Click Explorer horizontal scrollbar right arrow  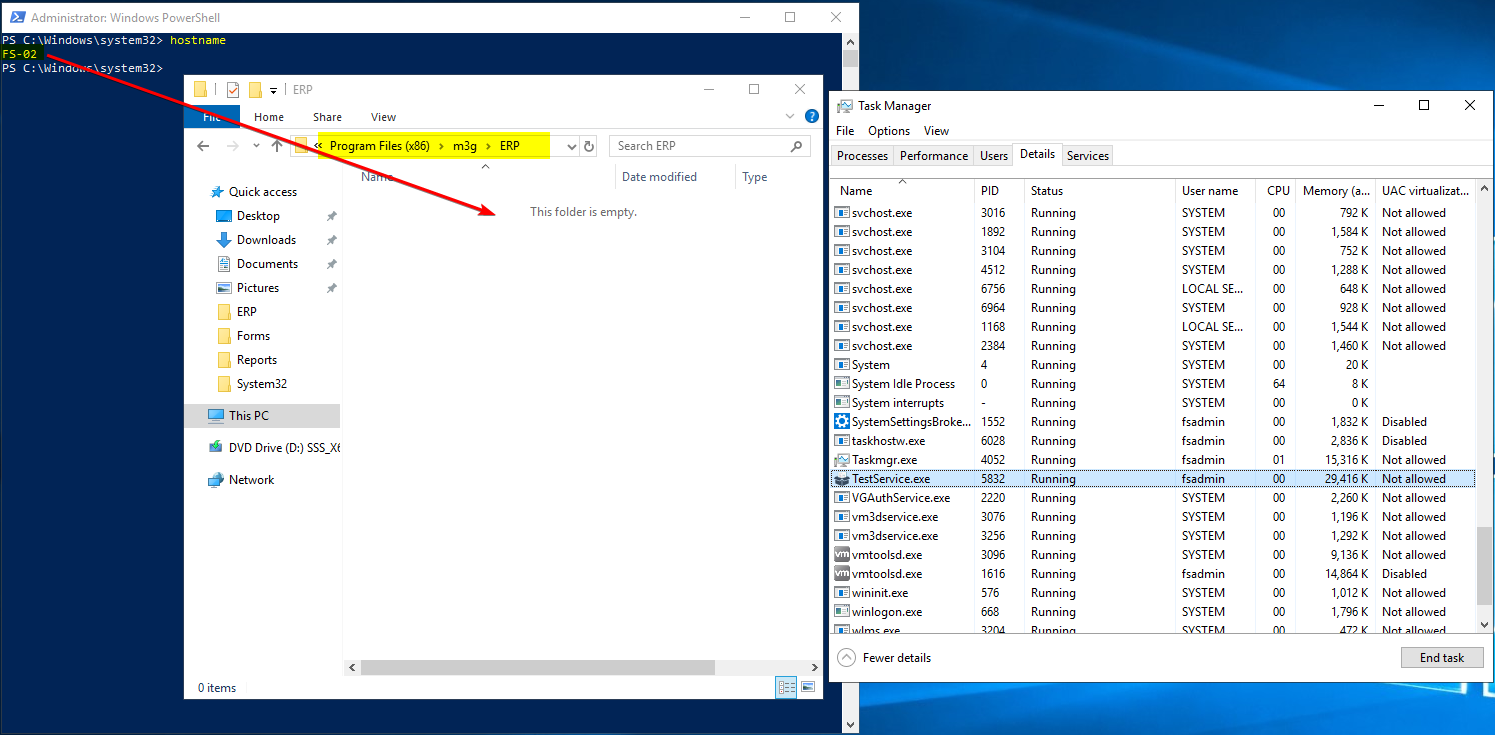(813, 667)
